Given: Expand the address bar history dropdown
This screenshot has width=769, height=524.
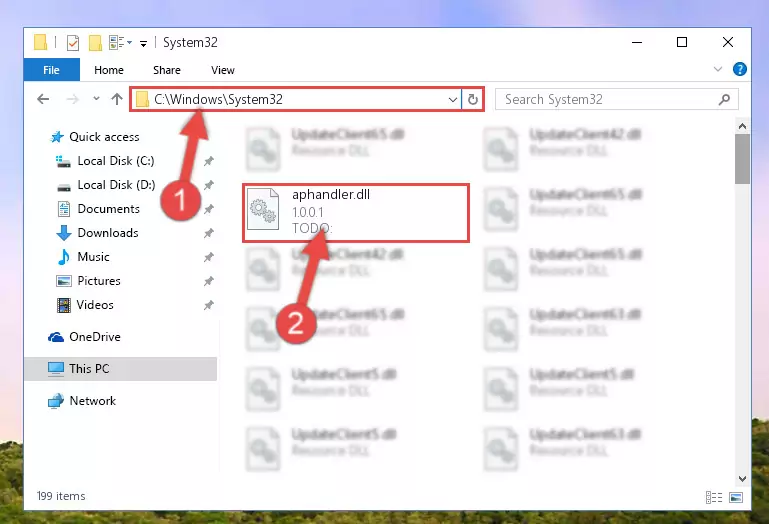Looking at the screenshot, I should tap(453, 100).
